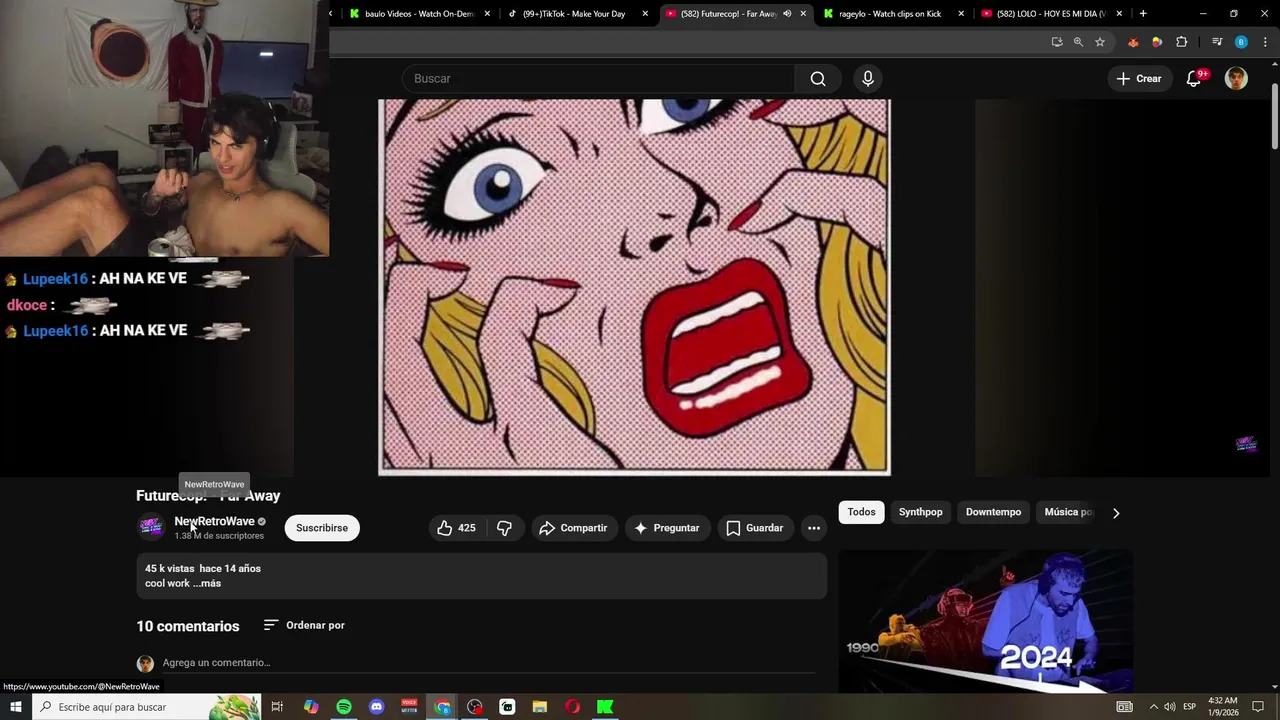Close the rageylo Kick tab
This screenshot has width=1280, height=720.
(x=961, y=14)
